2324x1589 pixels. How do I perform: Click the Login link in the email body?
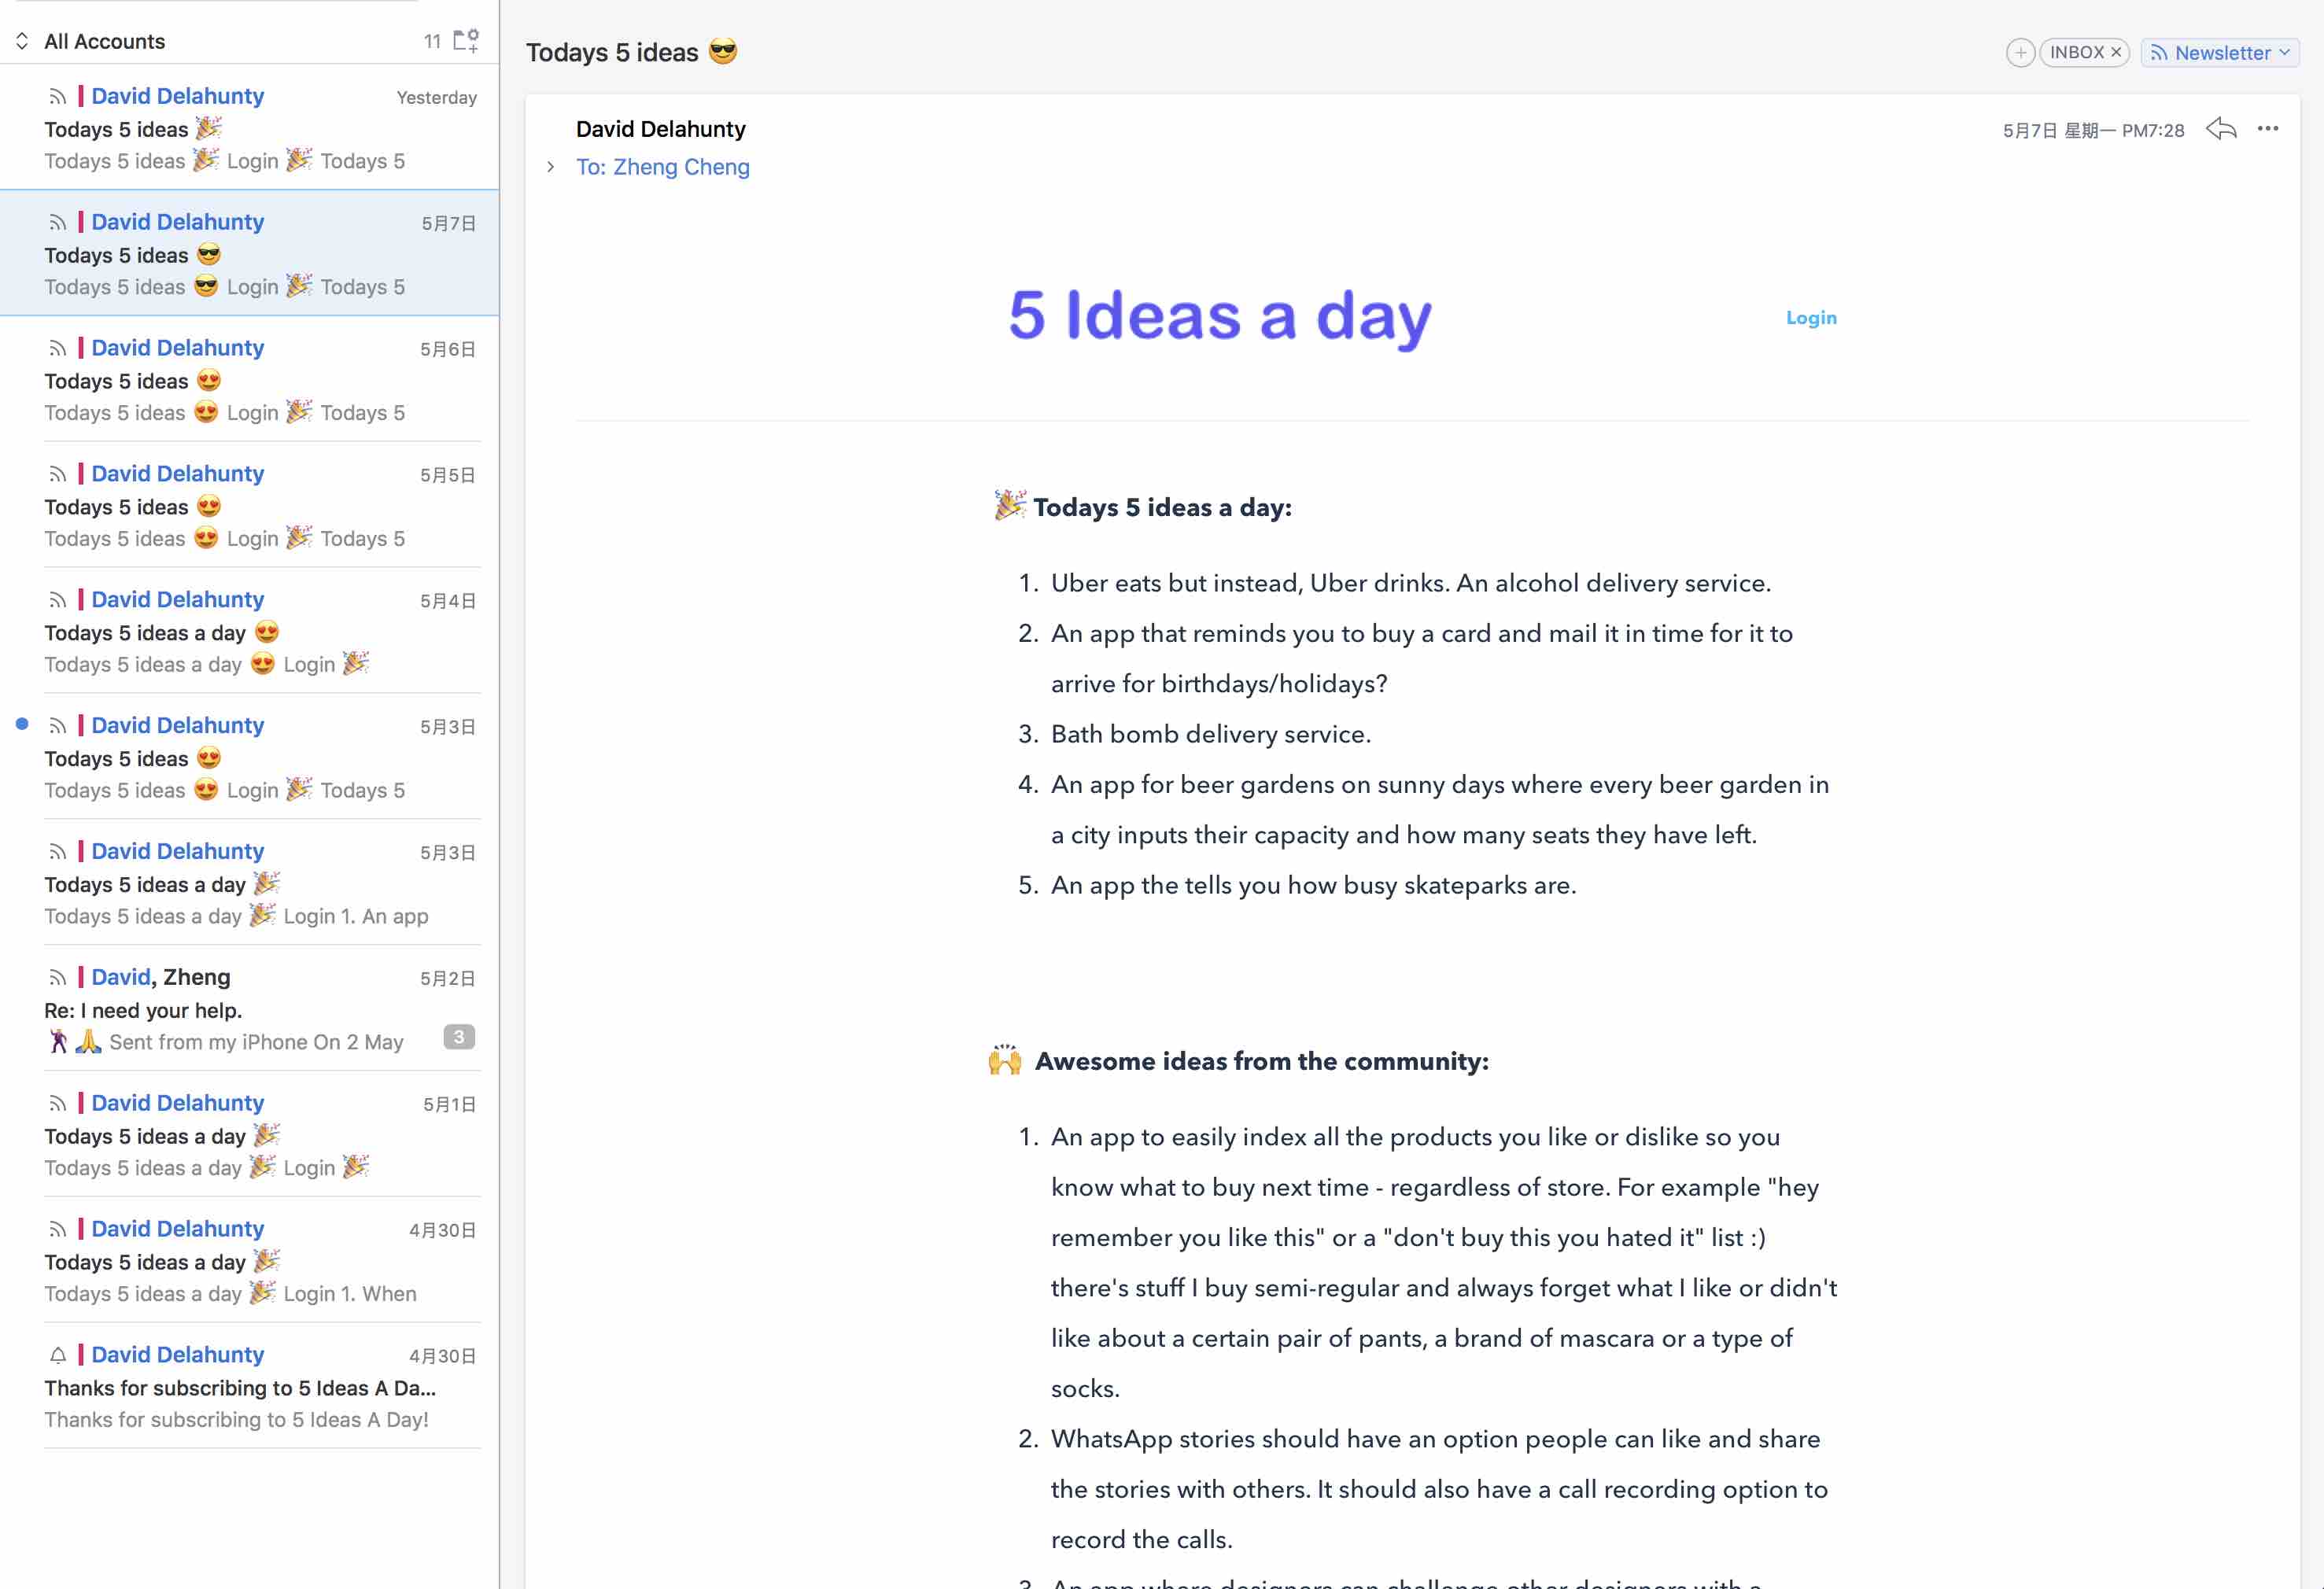pyautogui.click(x=1811, y=317)
